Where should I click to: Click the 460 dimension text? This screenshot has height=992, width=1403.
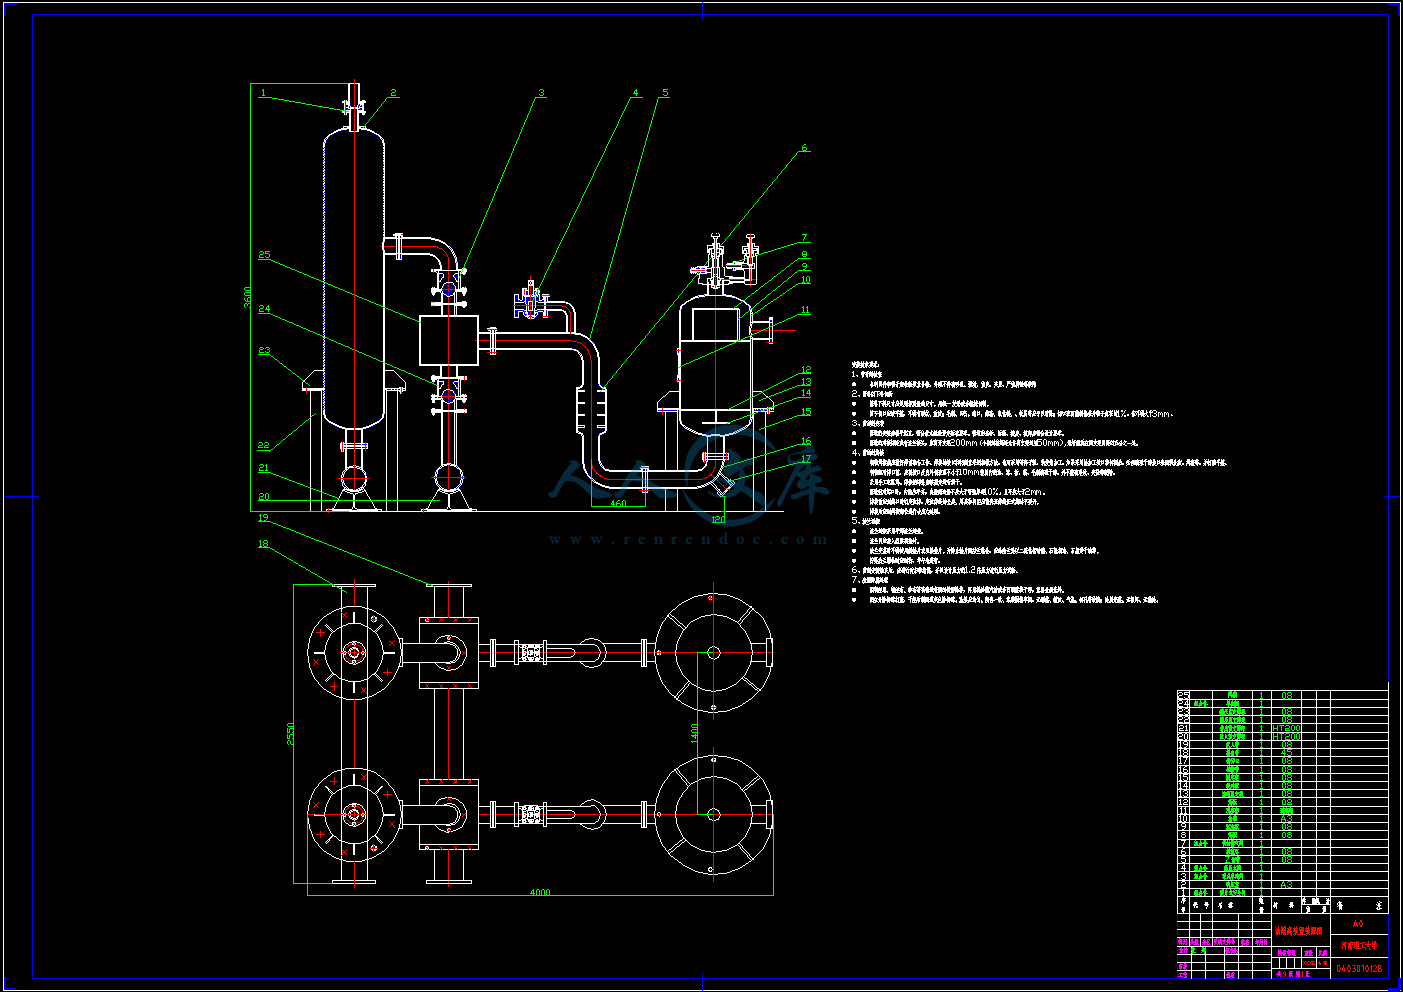tap(618, 504)
